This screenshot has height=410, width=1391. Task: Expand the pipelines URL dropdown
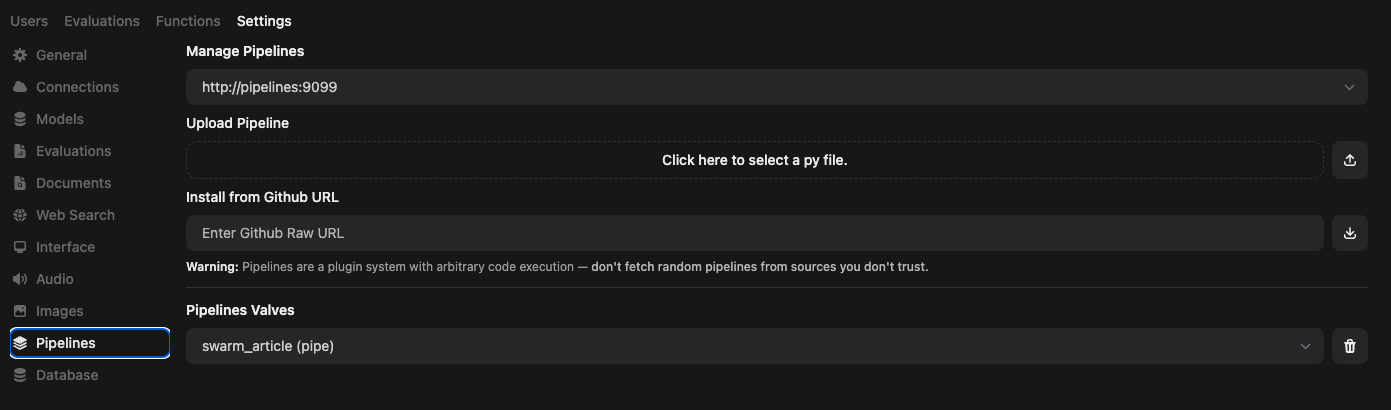tap(1349, 87)
